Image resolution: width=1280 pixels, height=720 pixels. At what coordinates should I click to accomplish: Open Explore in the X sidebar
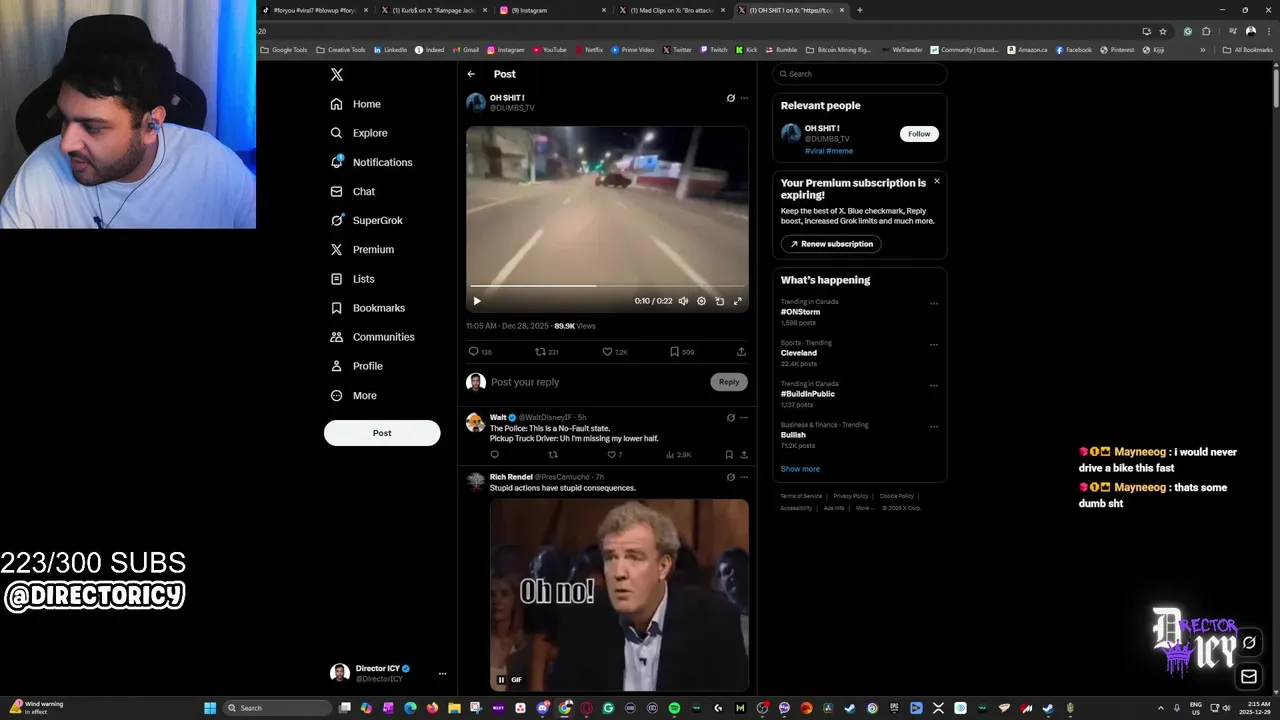[x=359, y=133]
